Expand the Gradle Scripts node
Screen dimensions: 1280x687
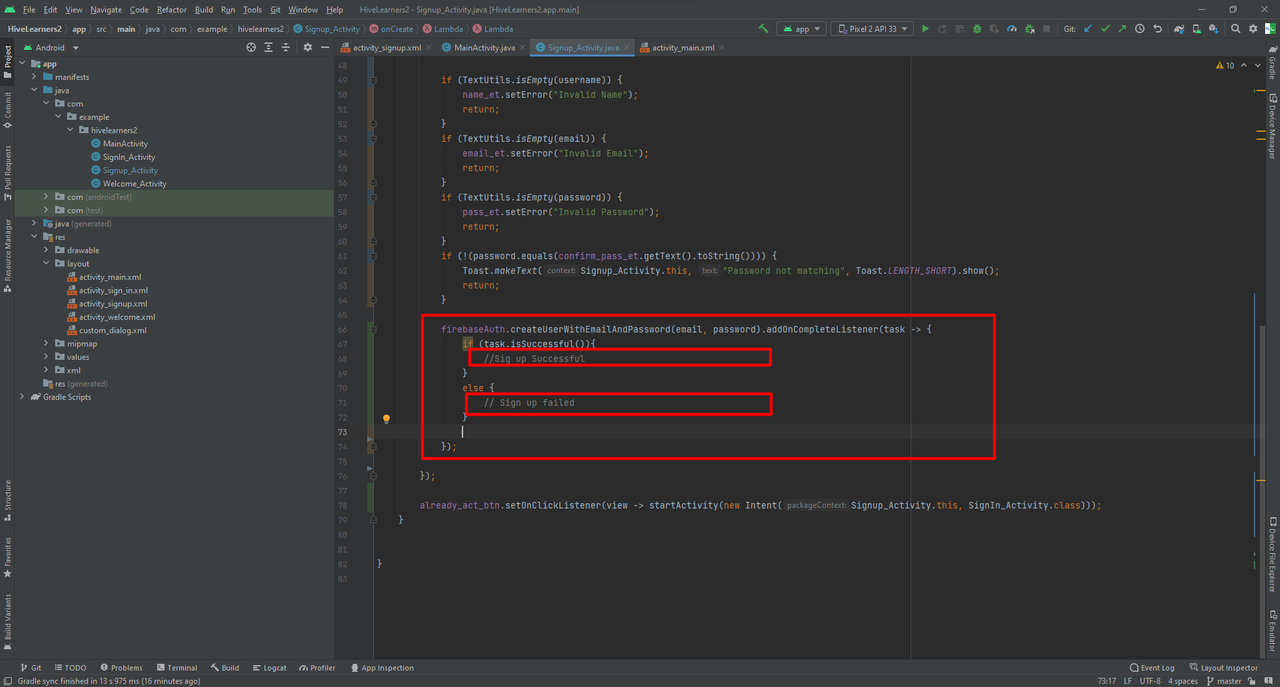(x=23, y=397)
